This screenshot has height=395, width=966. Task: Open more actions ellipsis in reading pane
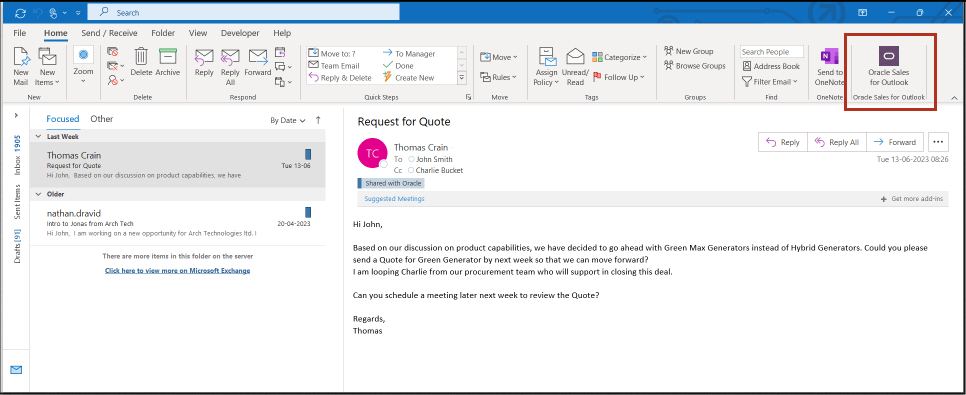click(938, 142)
